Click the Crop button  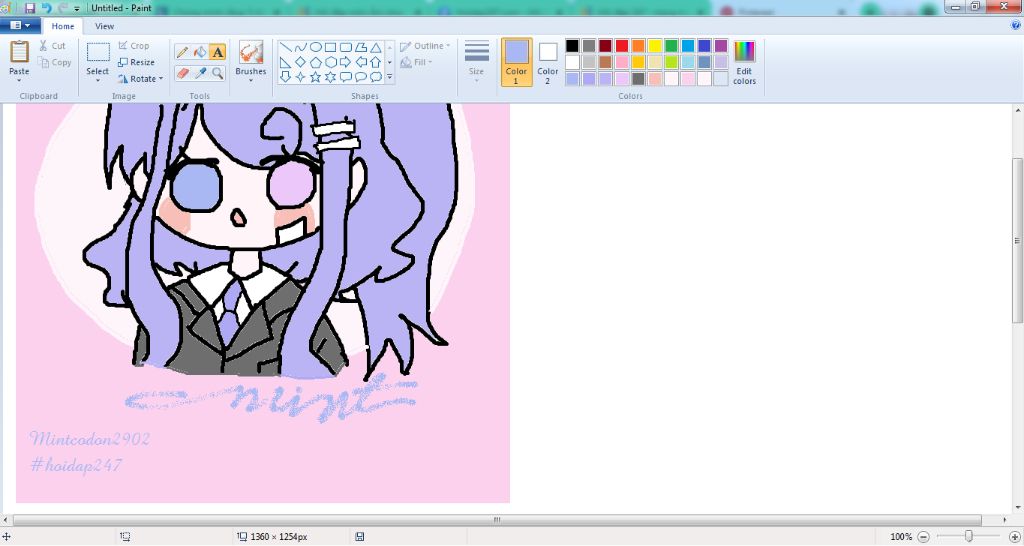(x=134, y=46)
